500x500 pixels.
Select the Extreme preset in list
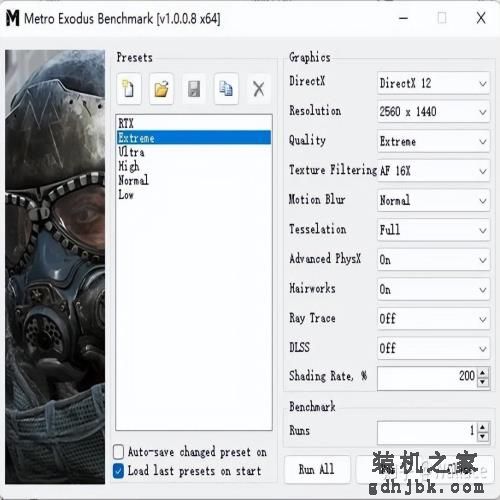pos(194,138)
